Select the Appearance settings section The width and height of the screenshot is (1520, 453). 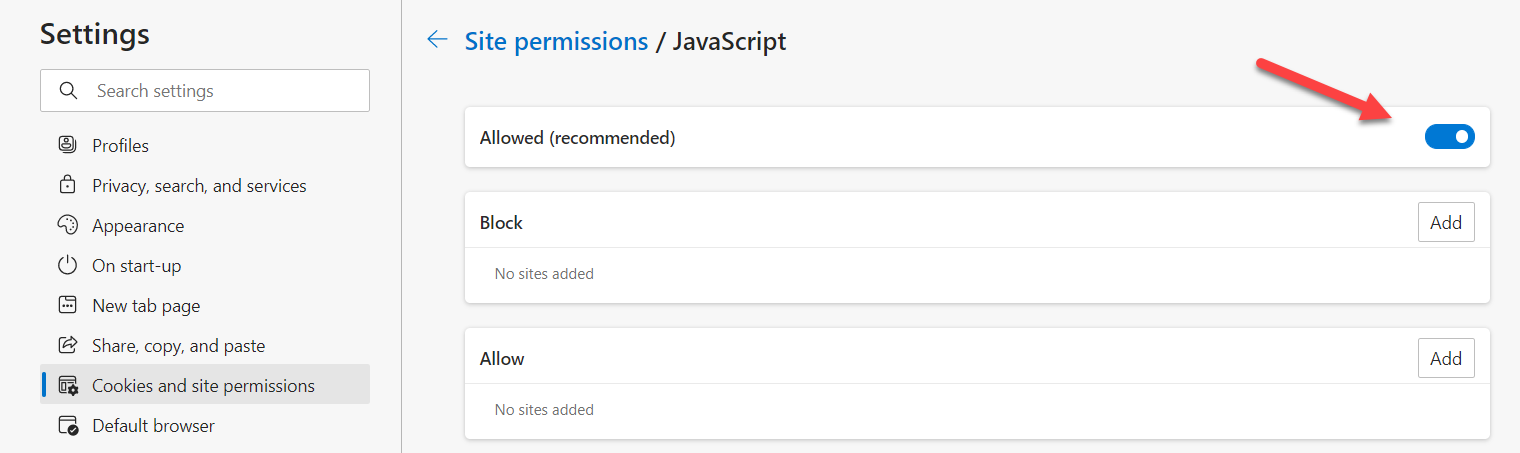click(x=138, y=226)
